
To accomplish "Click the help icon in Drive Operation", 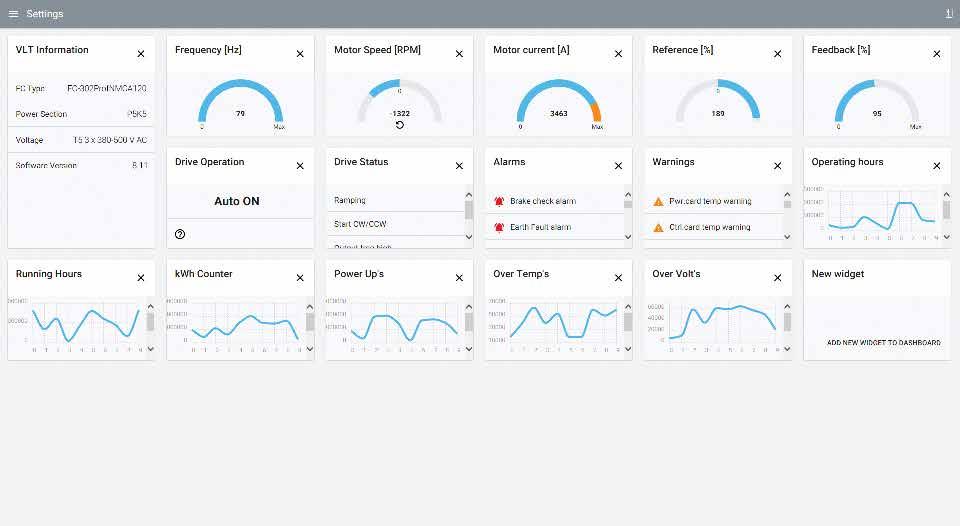I will tap(180, 234).
